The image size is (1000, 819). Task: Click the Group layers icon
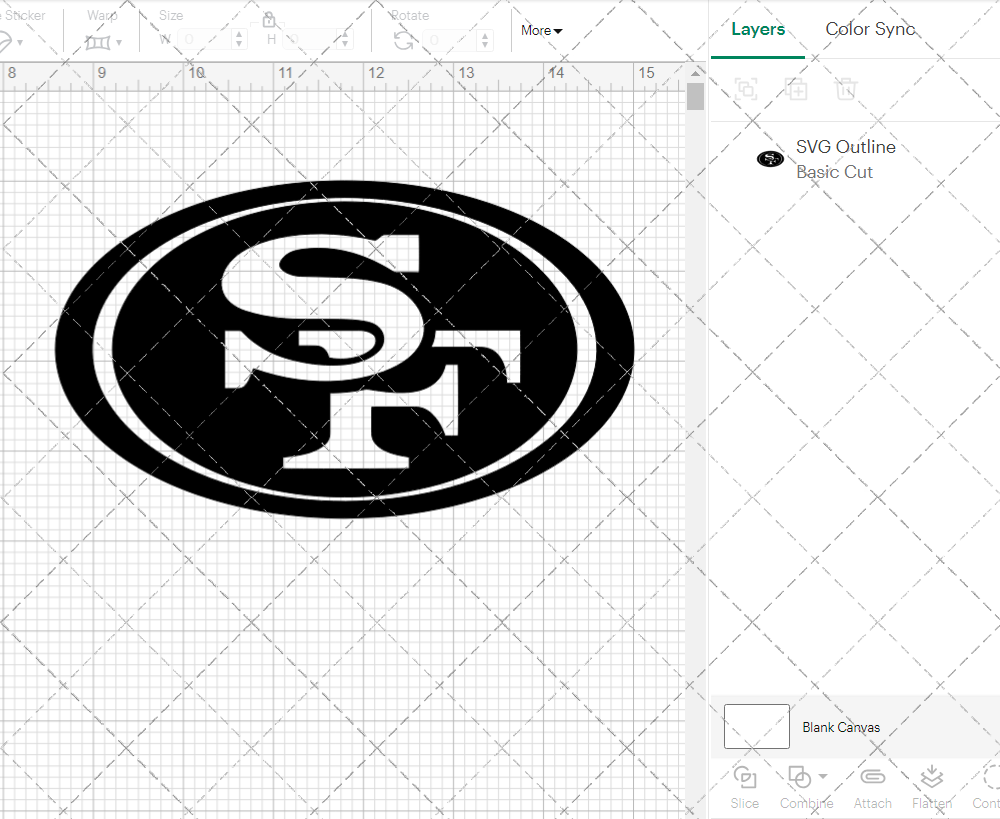(x=746, y=88)
